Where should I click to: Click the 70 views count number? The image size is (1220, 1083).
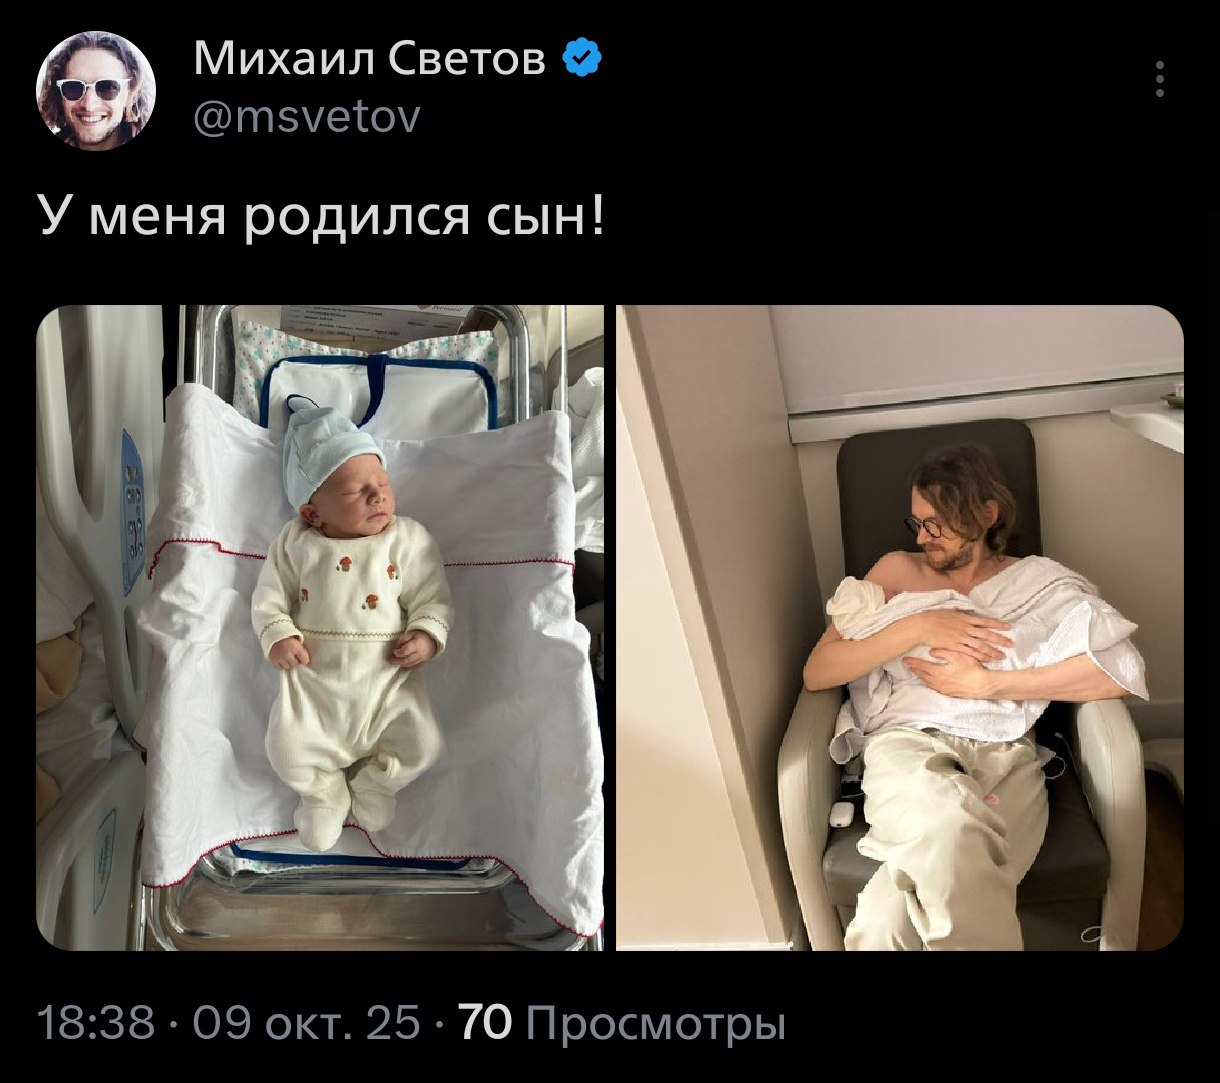483,1025
